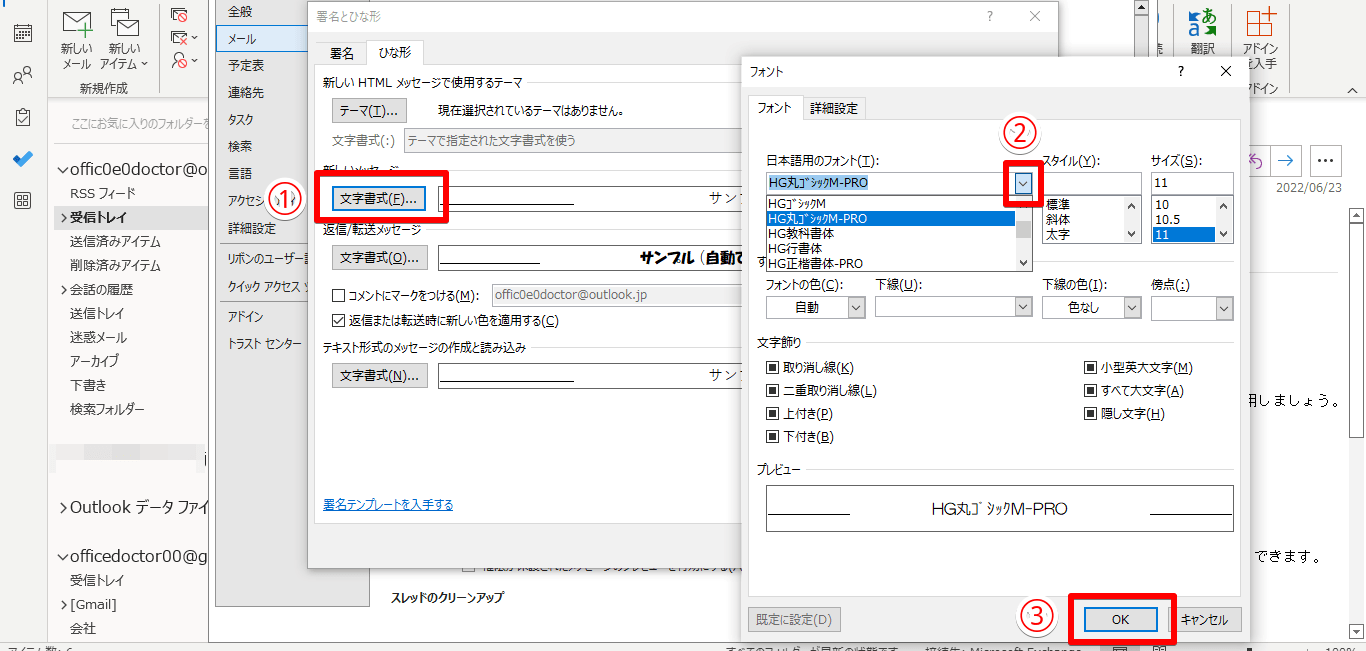Viewport: 1366px width, 651px height.
Task: Click the help question mark in 署名とひな形 dialog
Action: [990, 16]
